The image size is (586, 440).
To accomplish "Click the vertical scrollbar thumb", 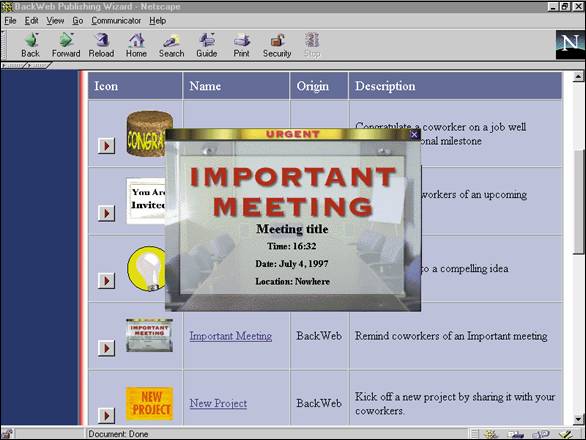I will (x=578, y=202).
